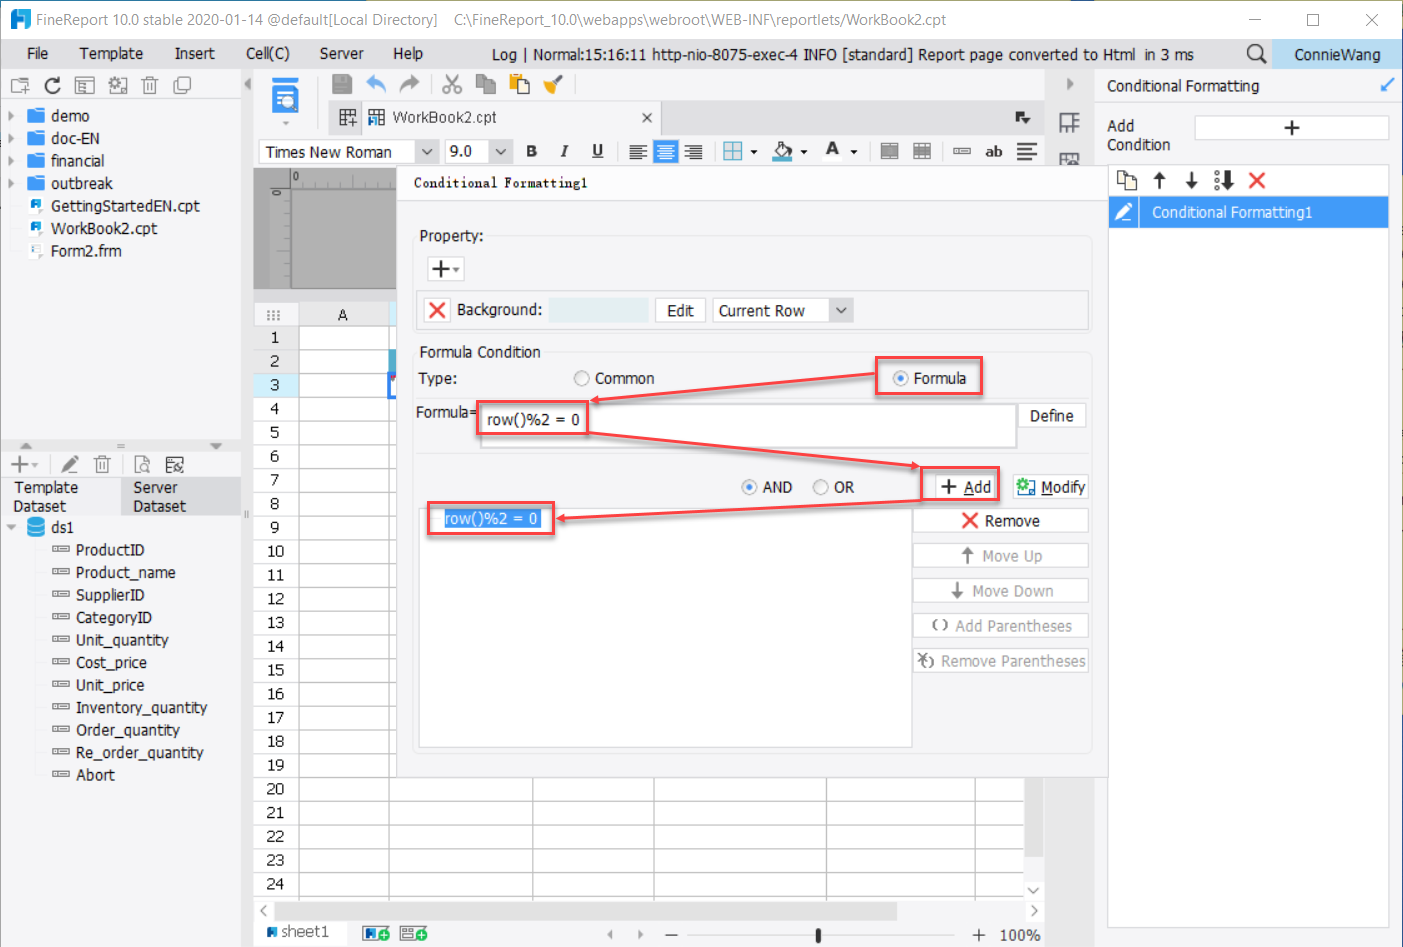Apply italic formatting from the toolbar
Screen dimensions: 1403x947
pyautogui.click(x=564, y=151)
